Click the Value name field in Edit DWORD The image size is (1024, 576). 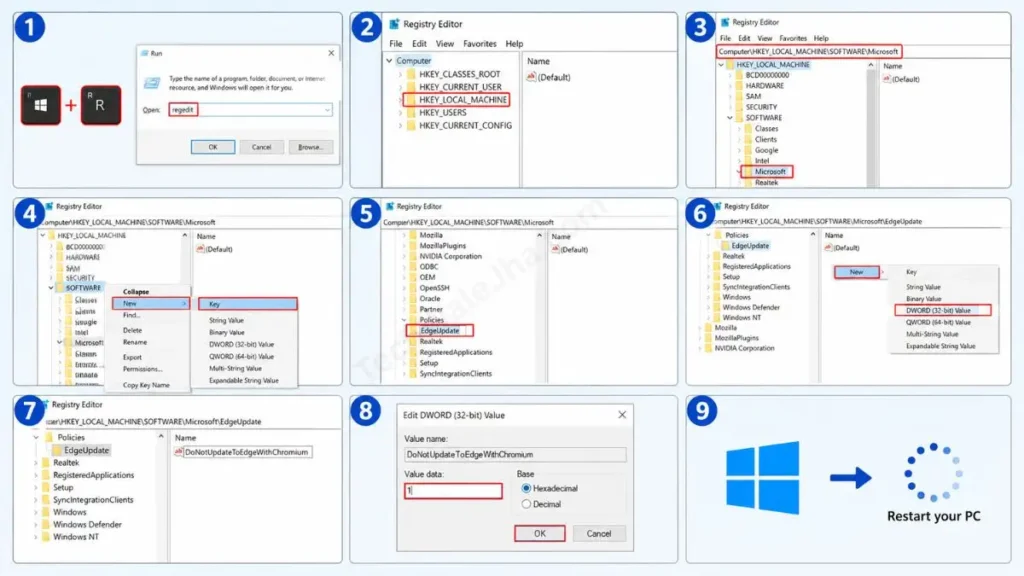[x=515, y=454]
